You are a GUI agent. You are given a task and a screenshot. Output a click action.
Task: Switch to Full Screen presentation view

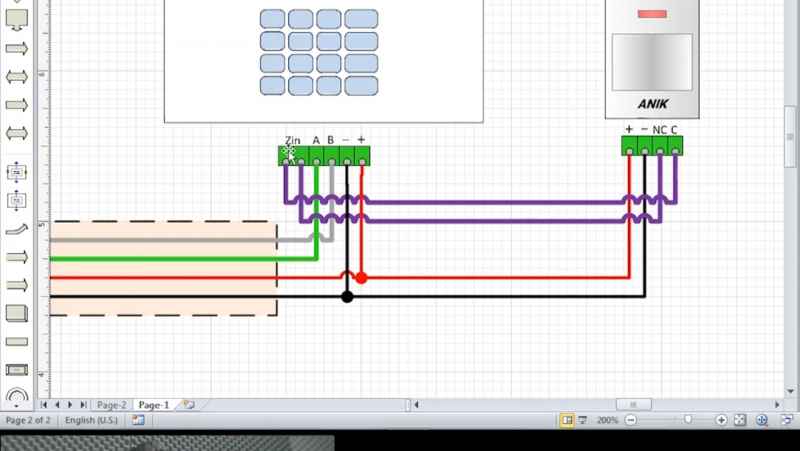click(x=583, y=421)
